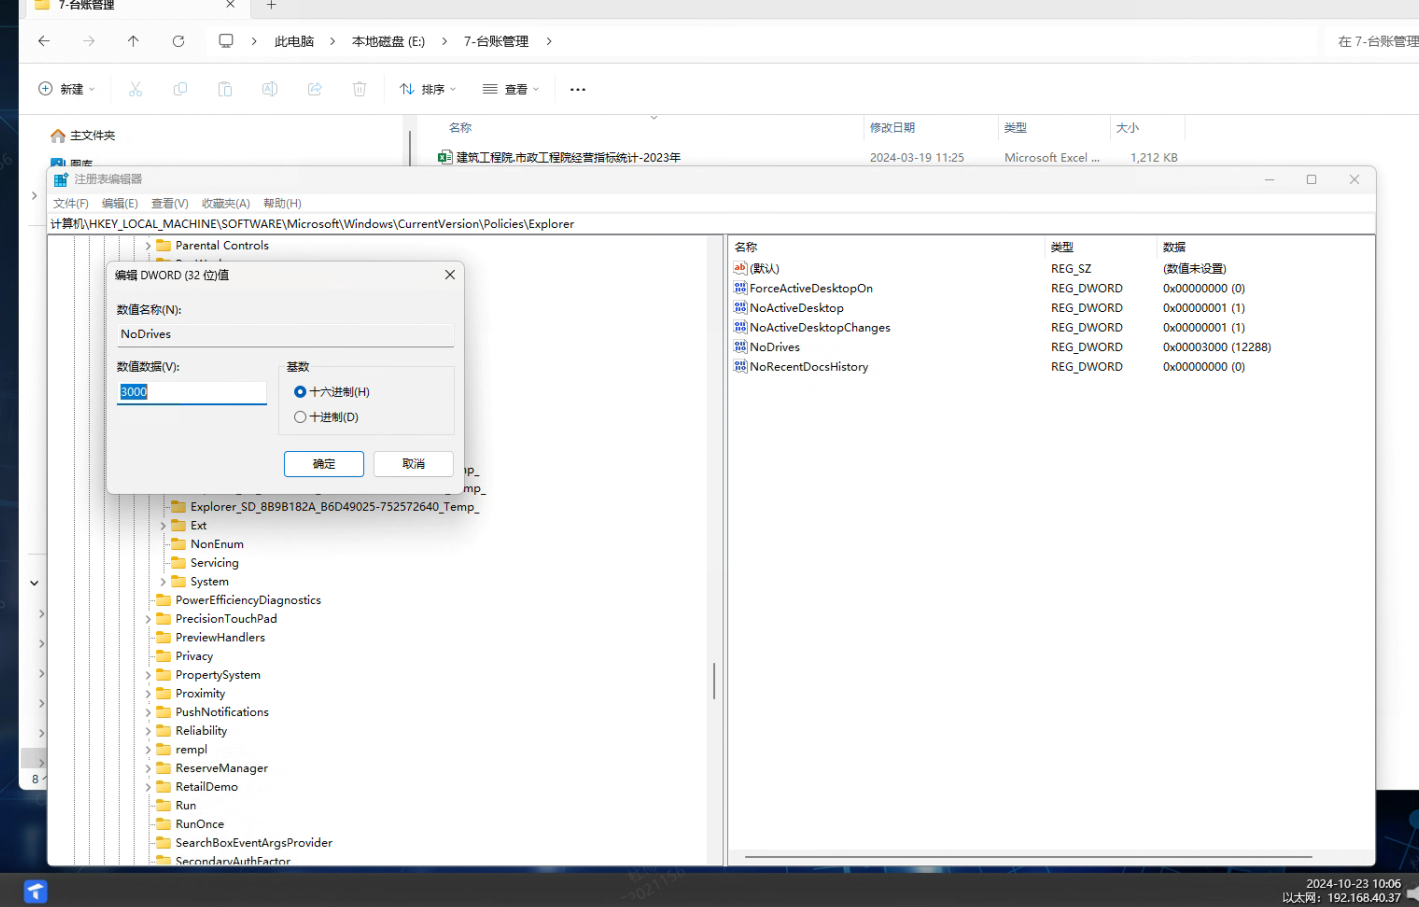Image resolution: width=1419 pixels, height=907 pixels.
Task: Click the Refresh icon in Explorer navigation
Action: coord(178,41)
